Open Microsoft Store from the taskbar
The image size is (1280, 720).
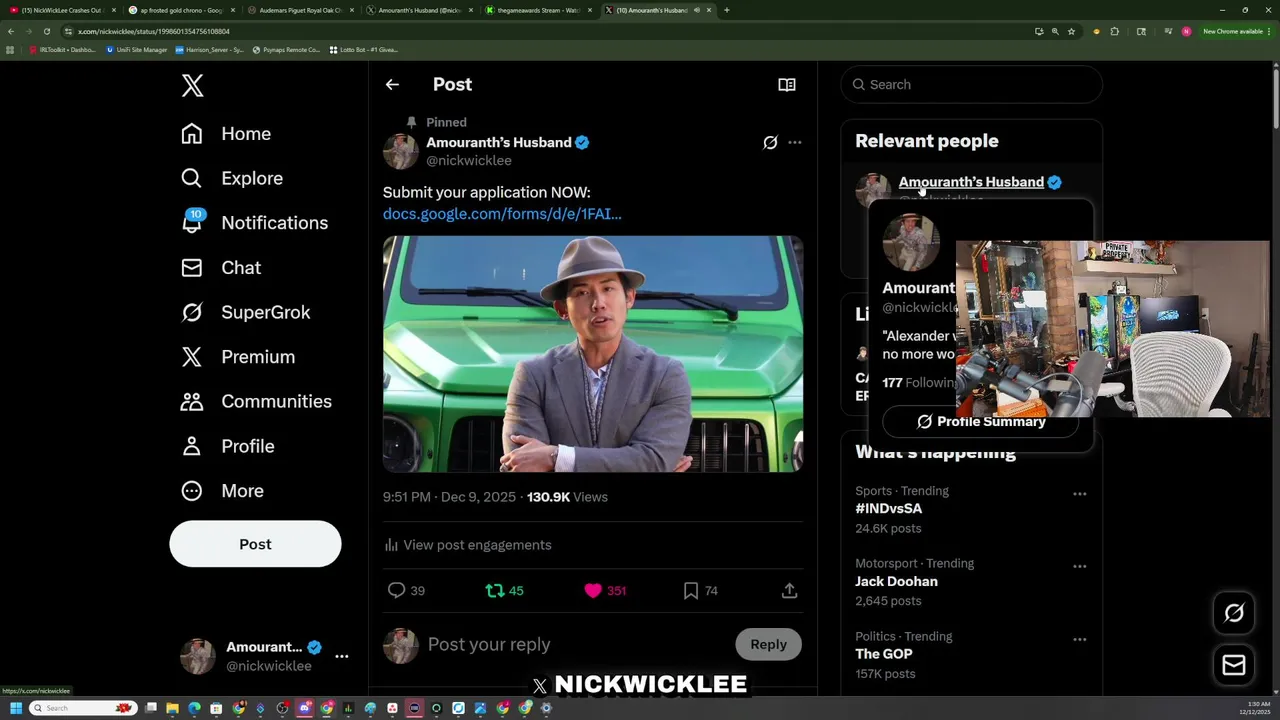(216, 708)
